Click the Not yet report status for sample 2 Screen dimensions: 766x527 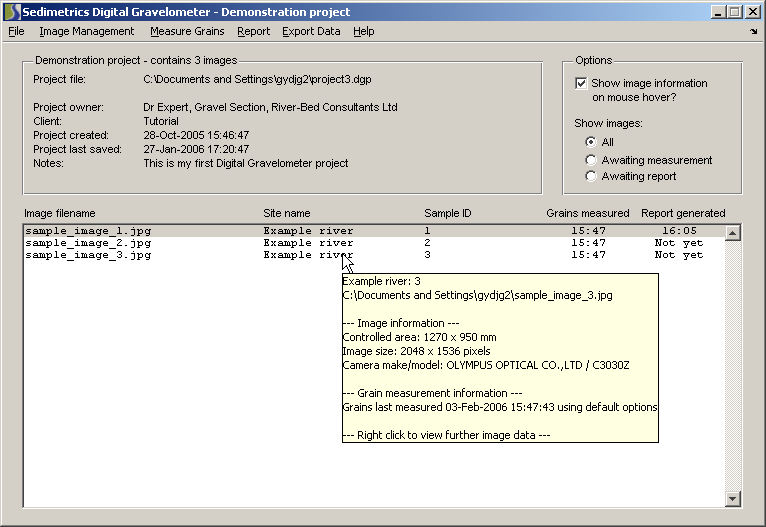point(678,243)
